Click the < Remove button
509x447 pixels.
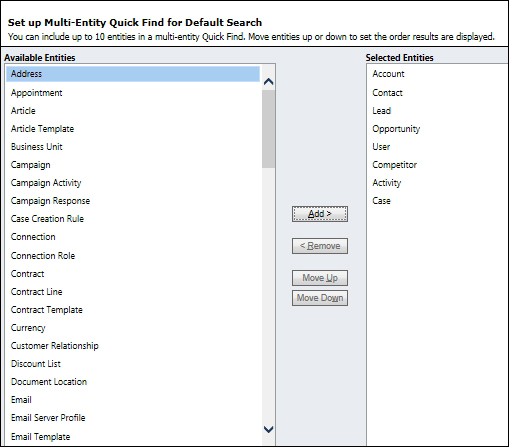[x=320, y=246]
